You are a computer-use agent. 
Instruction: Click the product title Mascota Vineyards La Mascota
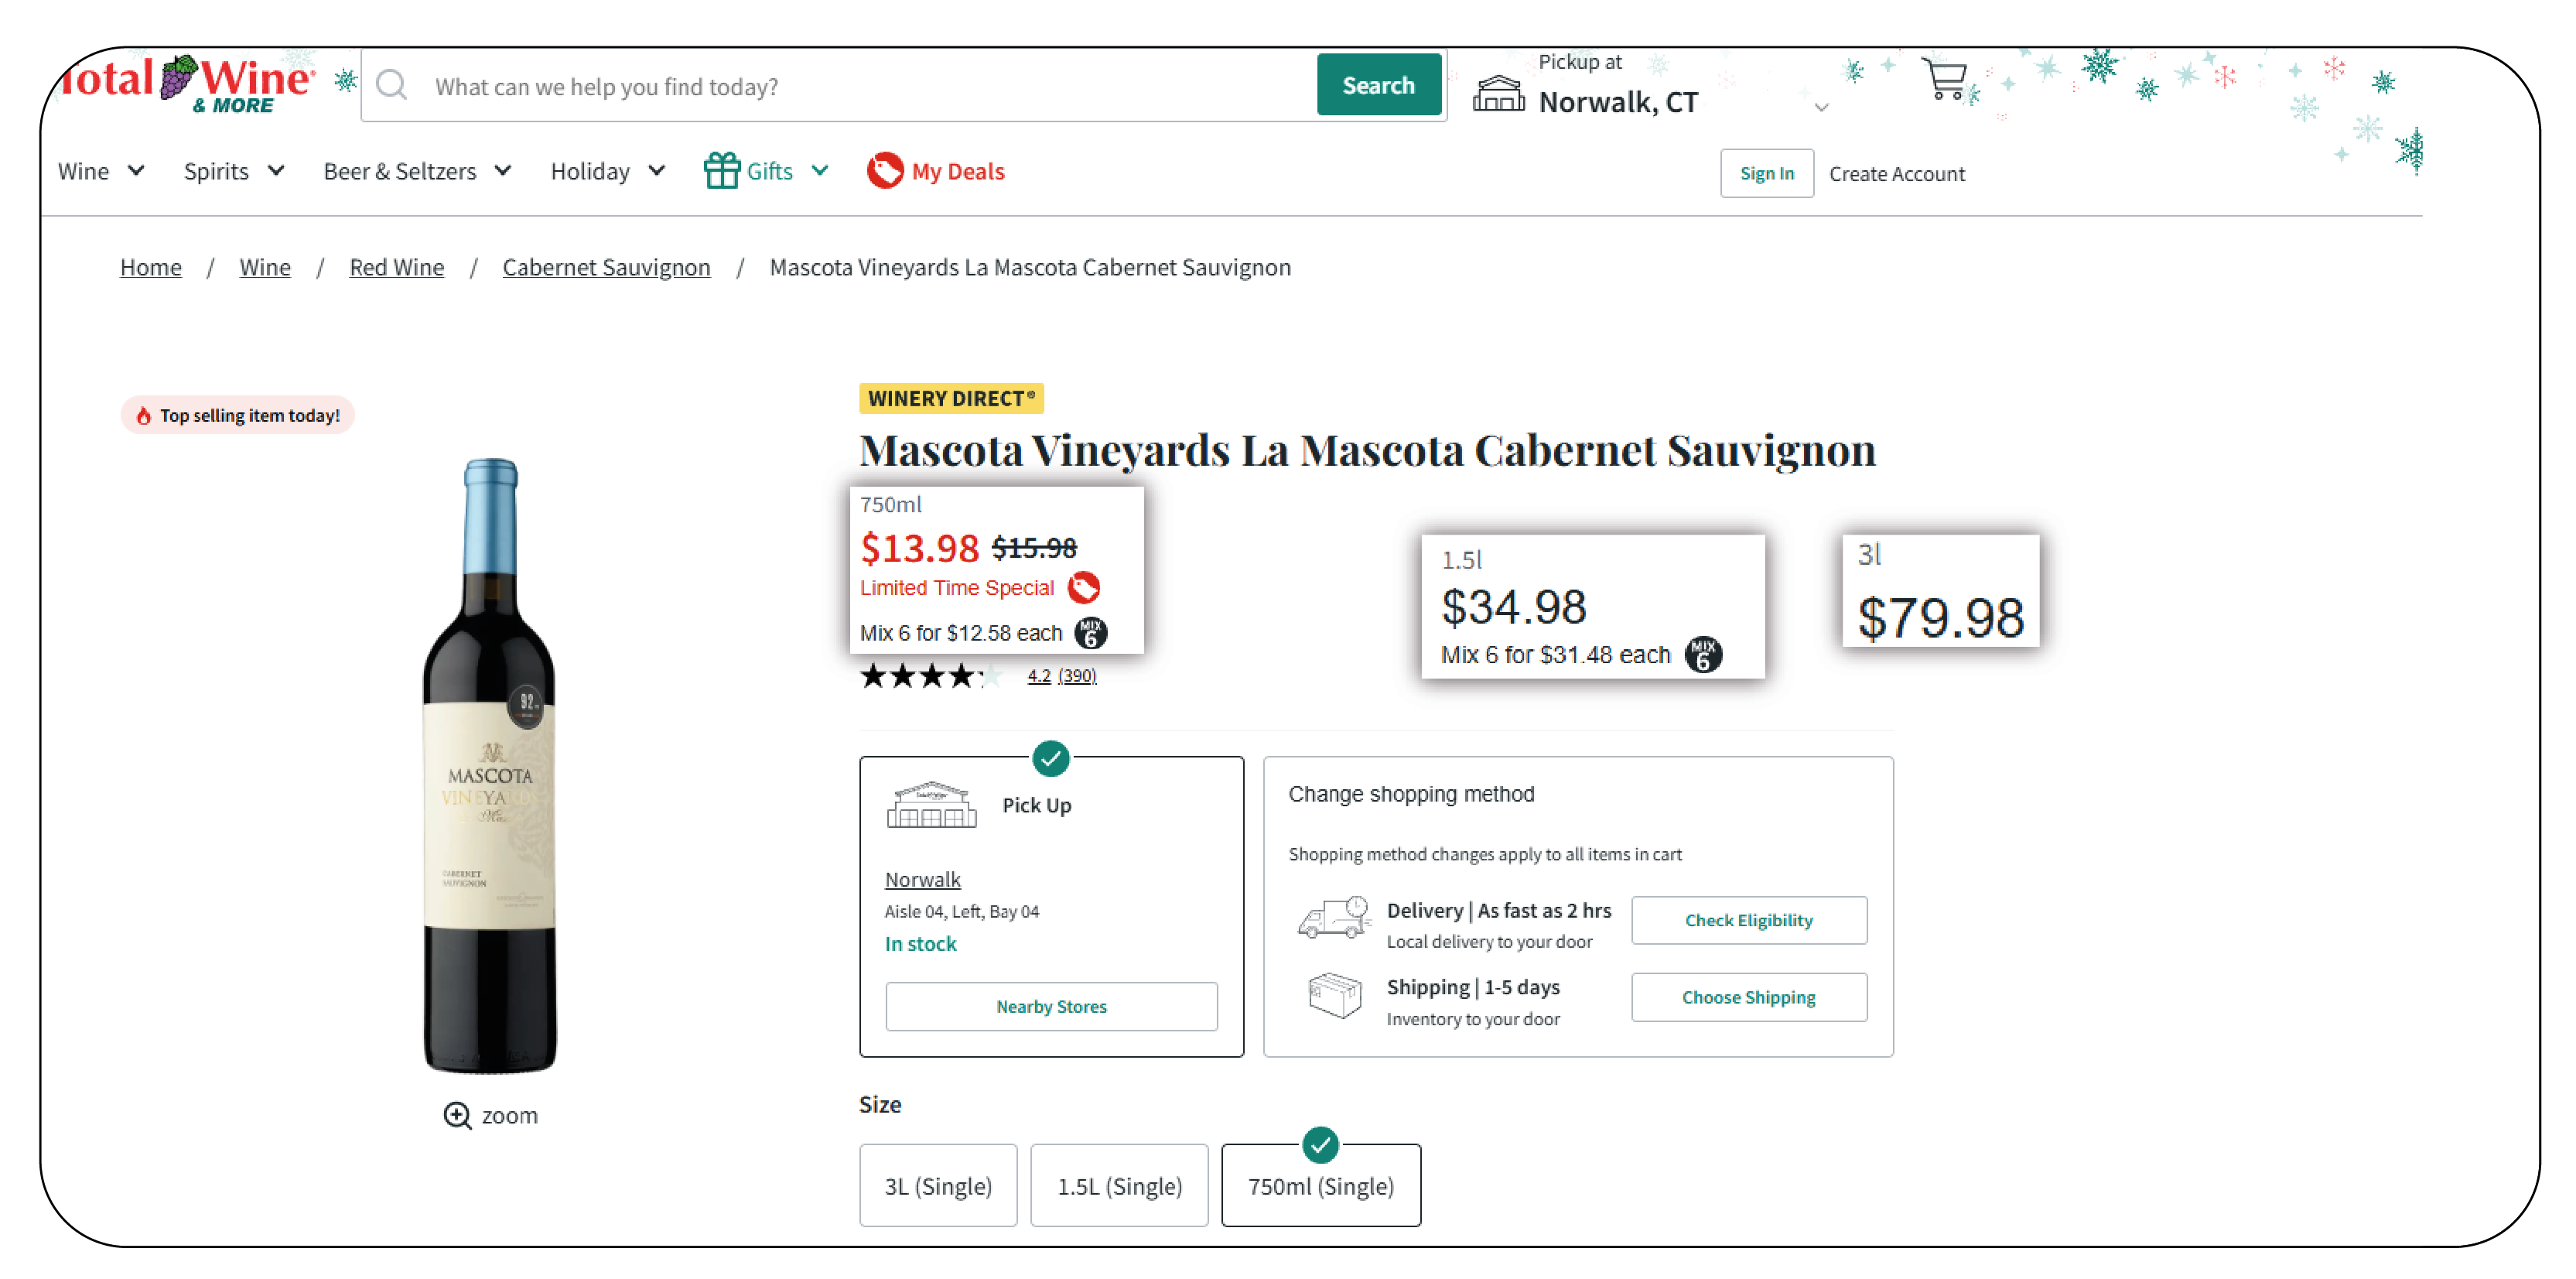tap(1367, 450)
